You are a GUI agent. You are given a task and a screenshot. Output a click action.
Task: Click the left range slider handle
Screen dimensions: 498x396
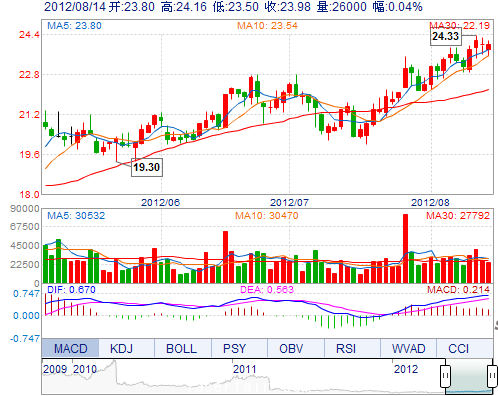(445, 376)
